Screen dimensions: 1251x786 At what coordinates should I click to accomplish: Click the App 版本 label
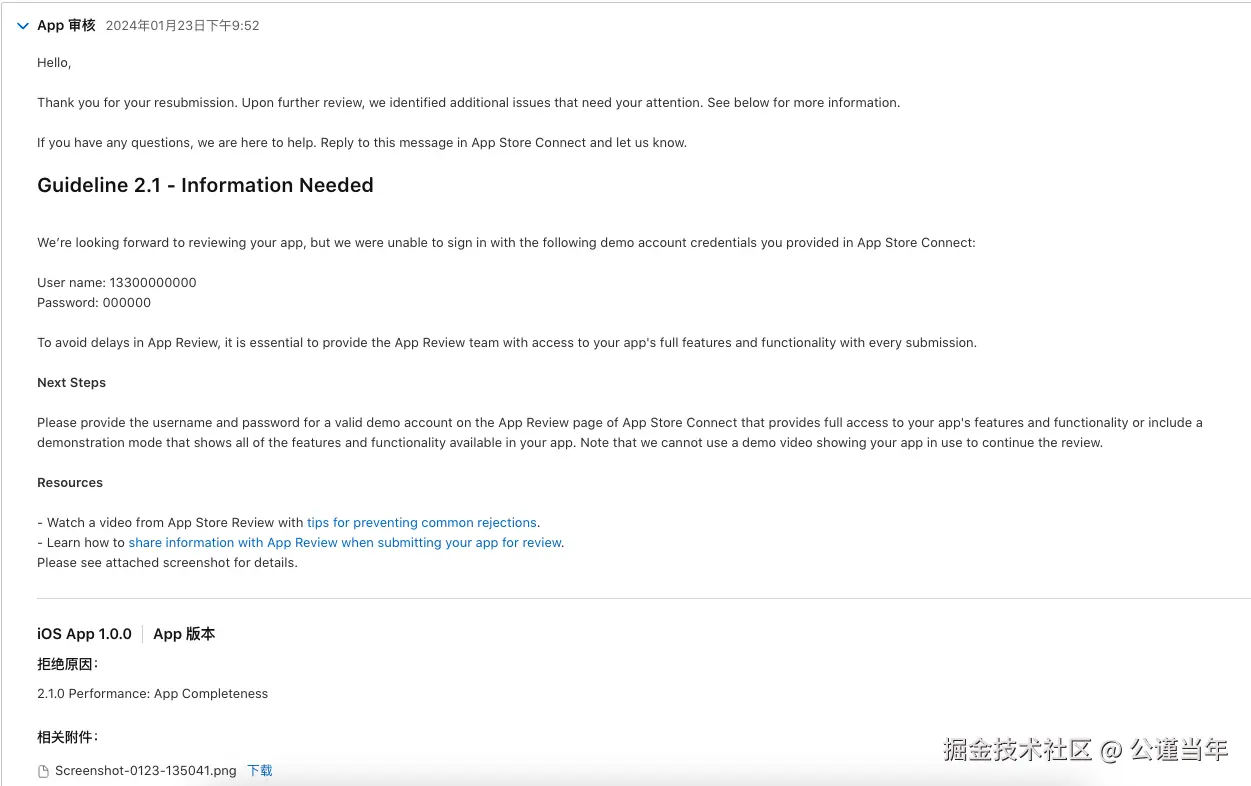point(184,634)
